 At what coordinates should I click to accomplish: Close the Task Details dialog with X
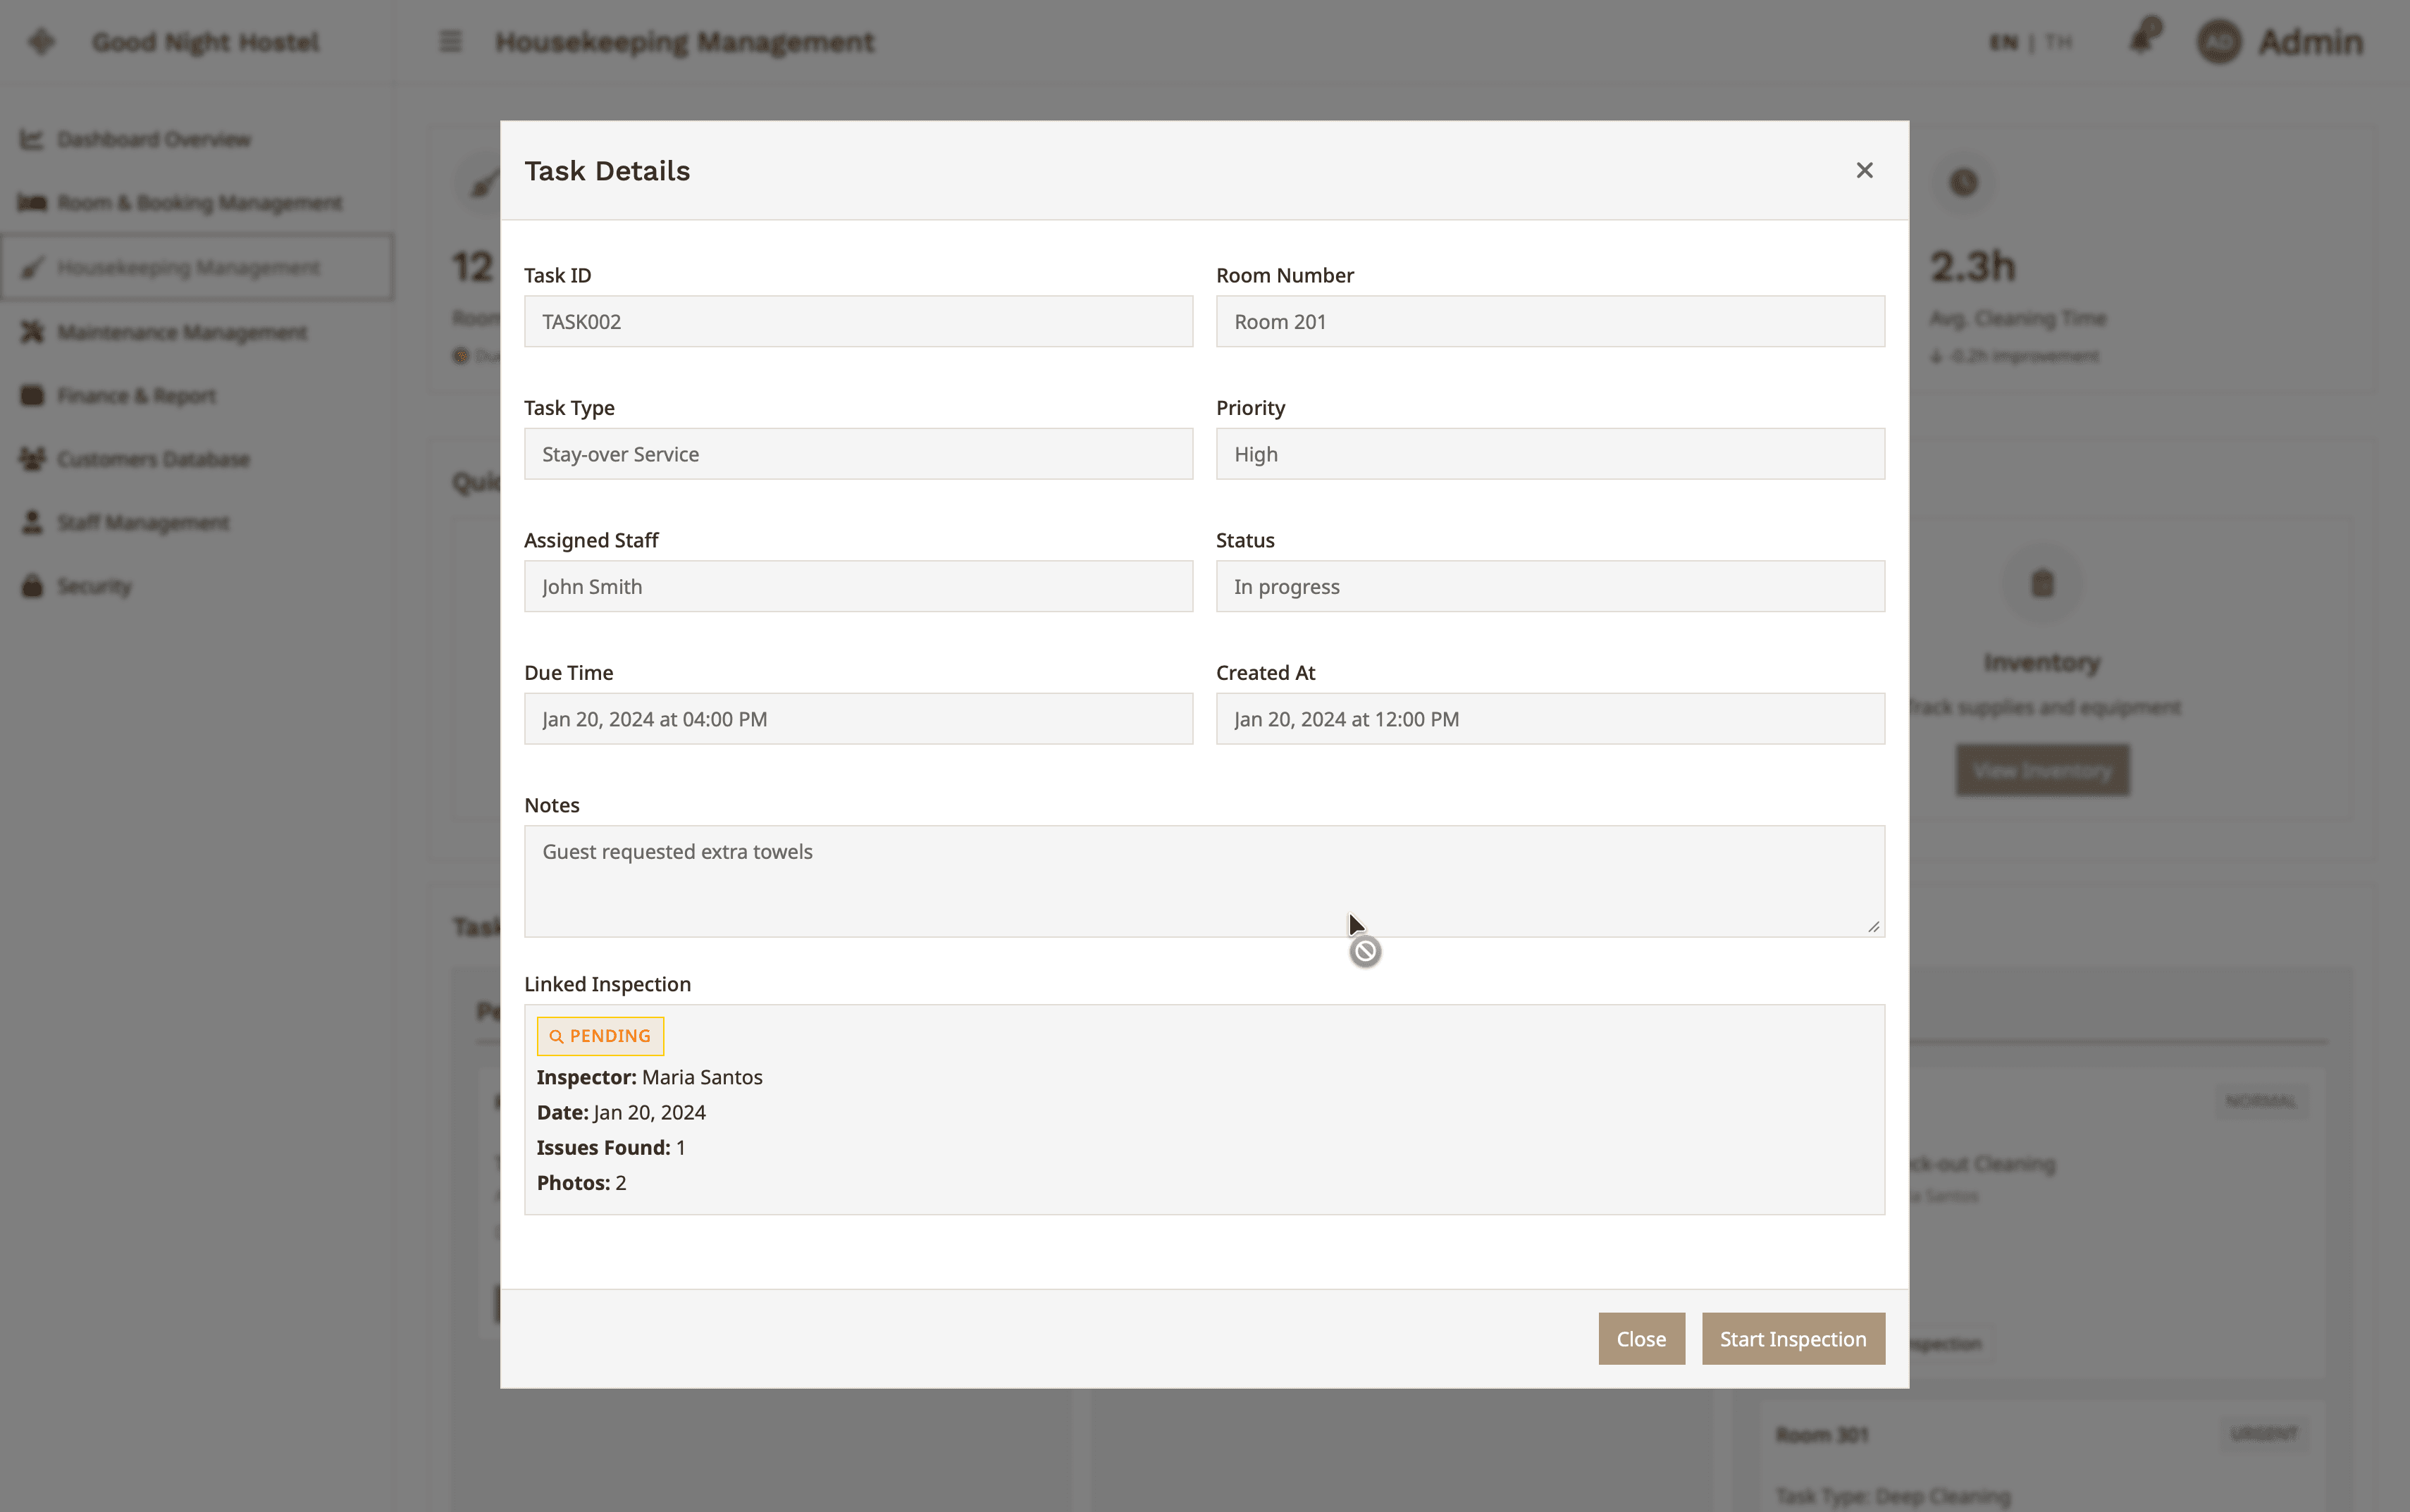pos(1864,171)
